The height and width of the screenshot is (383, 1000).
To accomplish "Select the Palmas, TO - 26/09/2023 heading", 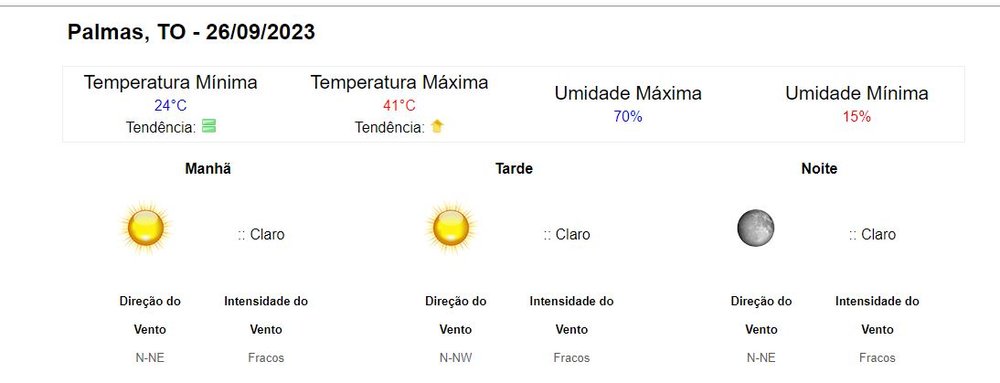I will [x=191, y=32].
